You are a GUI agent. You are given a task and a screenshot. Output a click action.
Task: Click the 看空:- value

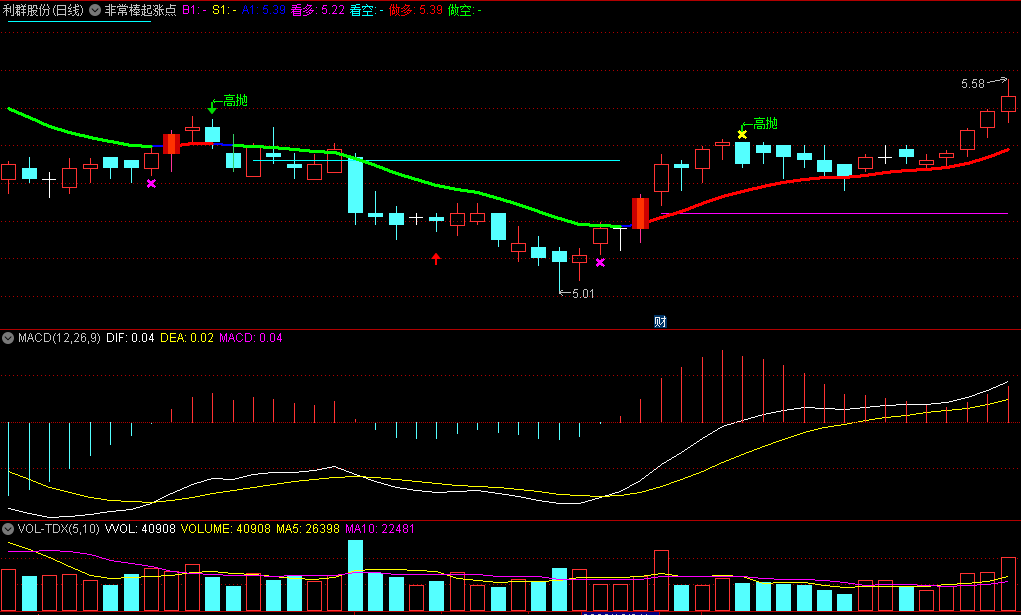click(366, 10)
